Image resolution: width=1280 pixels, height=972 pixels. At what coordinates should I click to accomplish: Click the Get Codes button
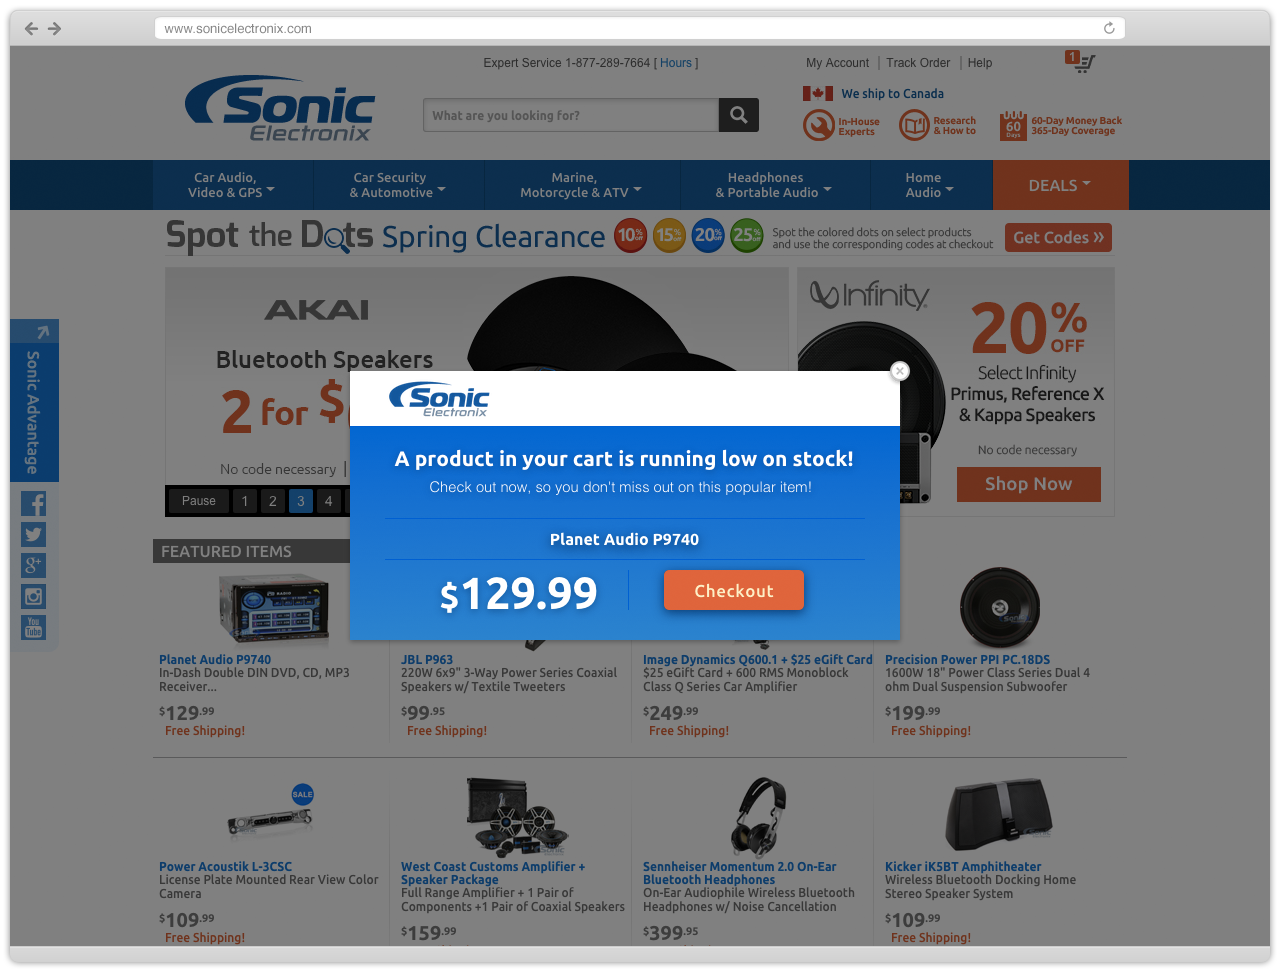click(x=1058, y=237)
